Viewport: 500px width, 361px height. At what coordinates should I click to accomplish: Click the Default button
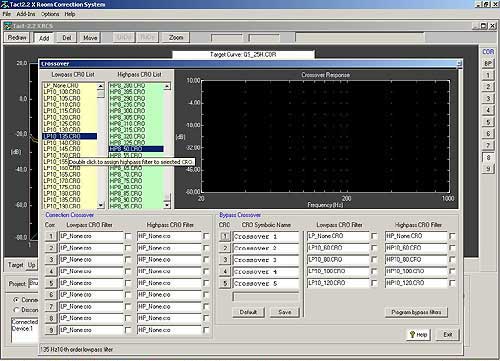pos(248,312)
